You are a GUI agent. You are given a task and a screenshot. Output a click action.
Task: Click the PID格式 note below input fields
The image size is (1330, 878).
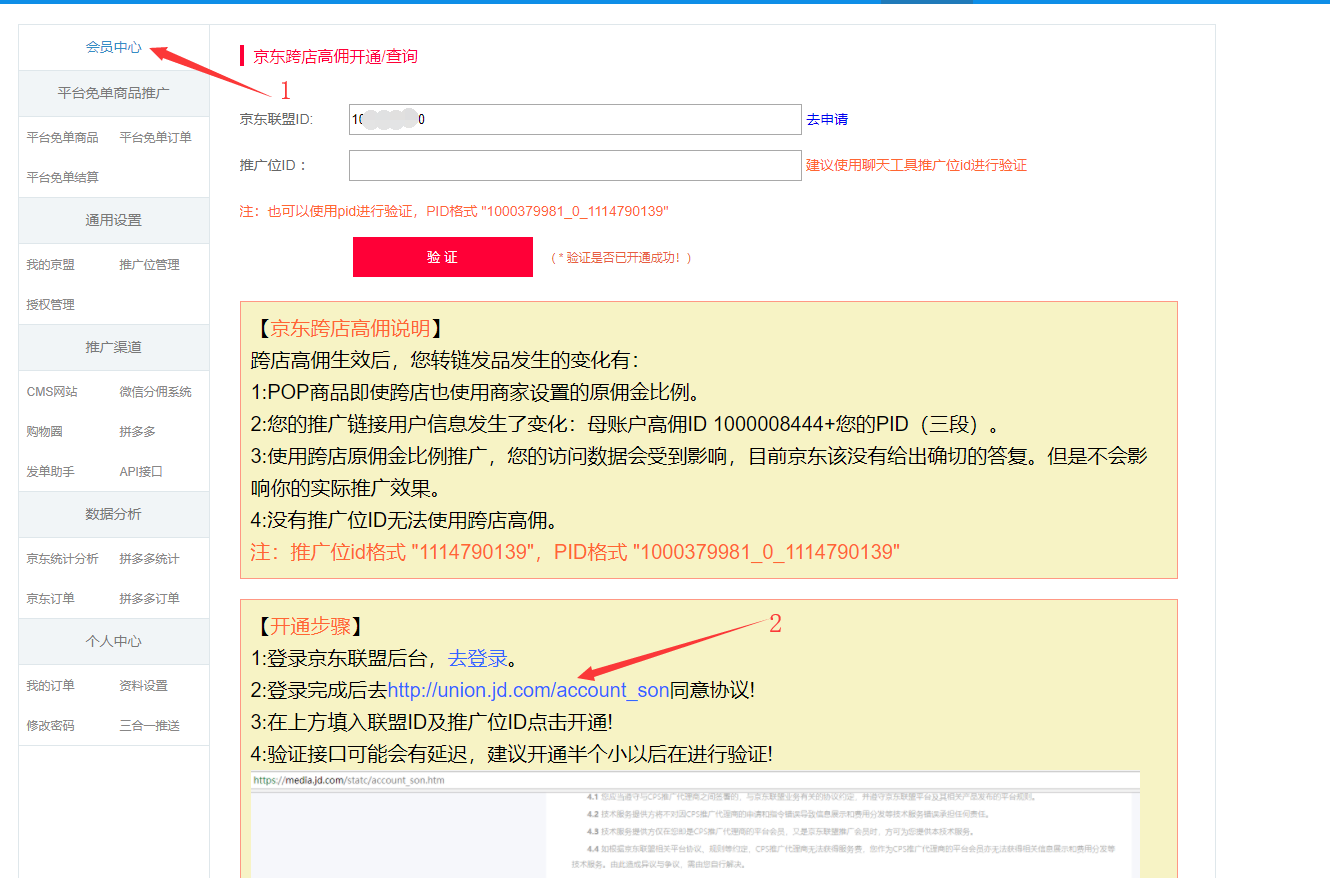point(454,211)
